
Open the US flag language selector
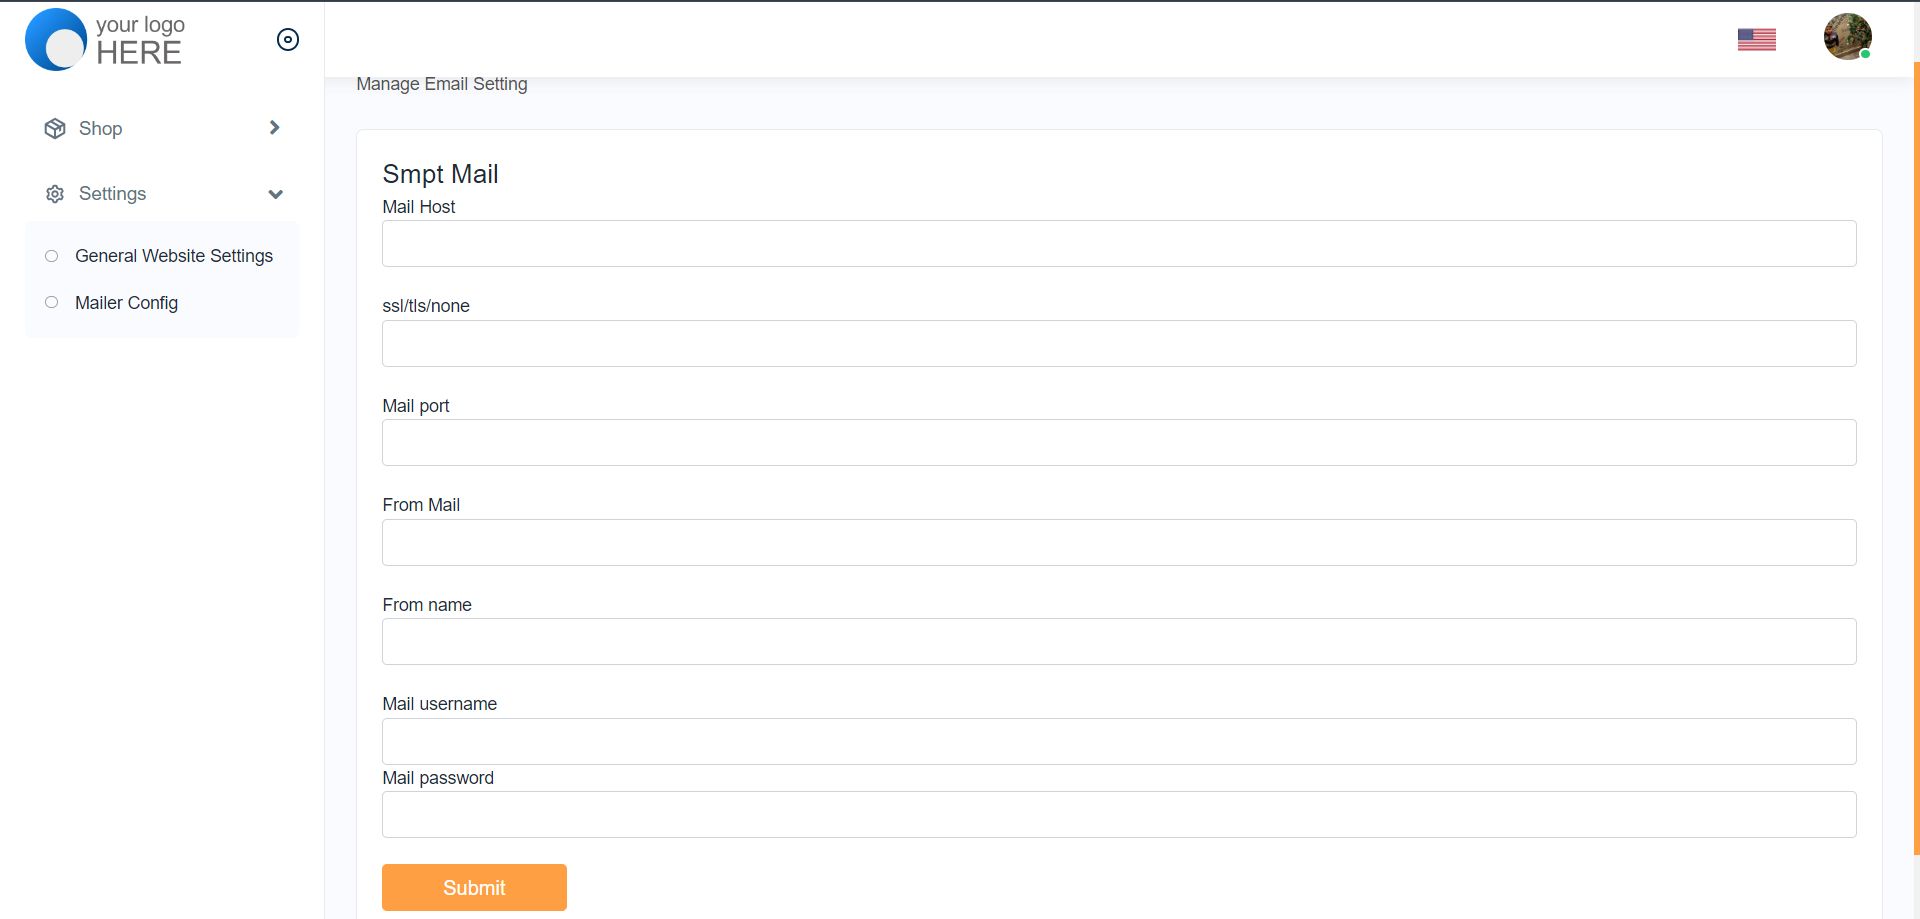click(1756, 39)
